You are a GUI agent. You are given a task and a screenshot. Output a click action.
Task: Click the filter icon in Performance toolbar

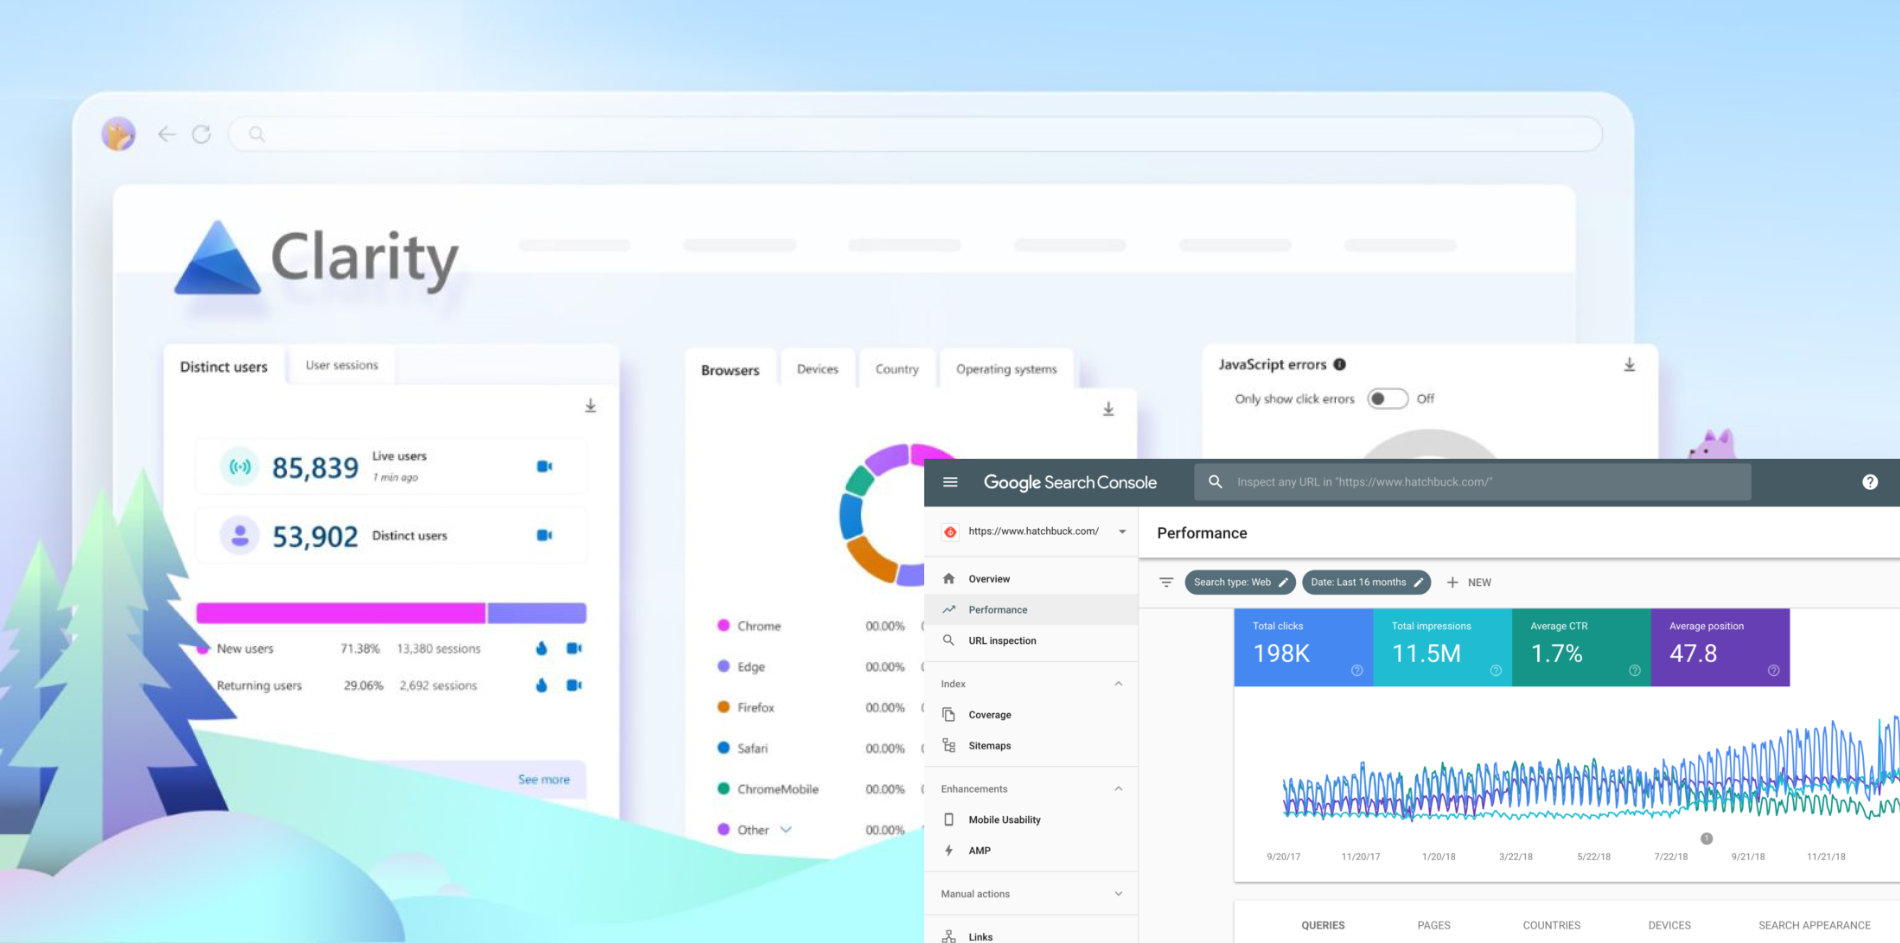(1166, 582)
